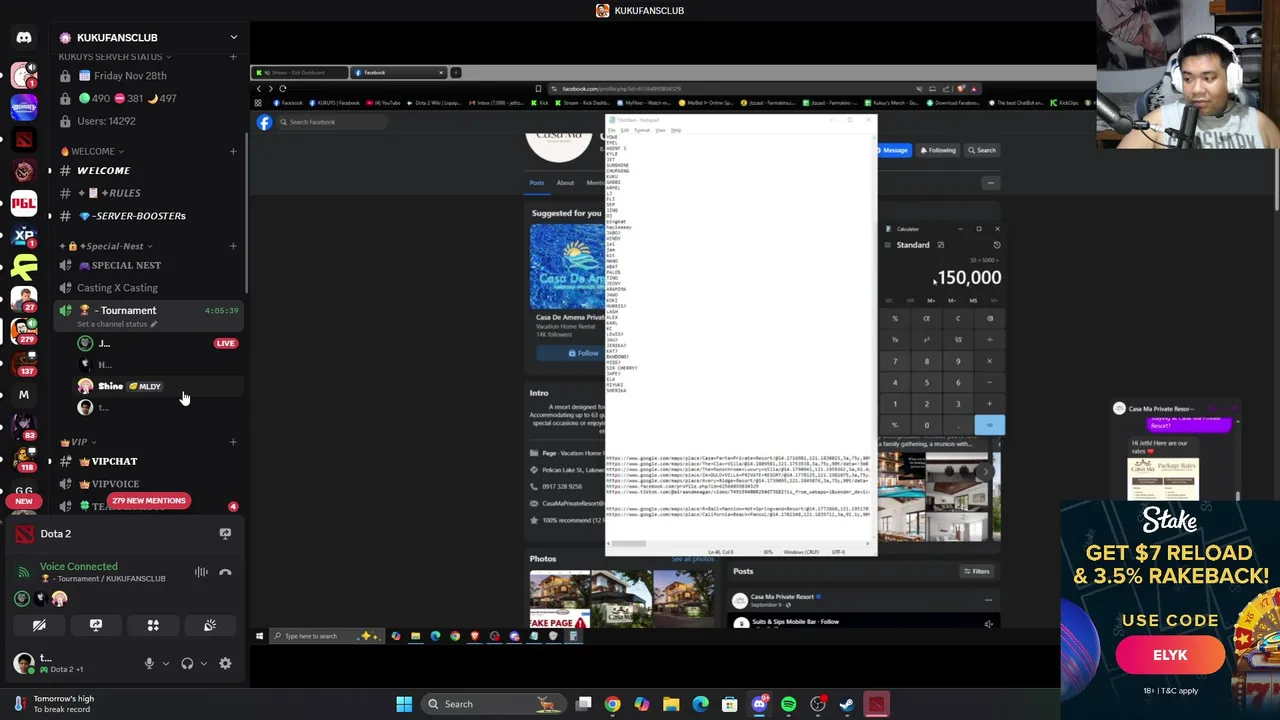
Task: Open Tomorrow's high weather widget
Action: pos(52,704)
